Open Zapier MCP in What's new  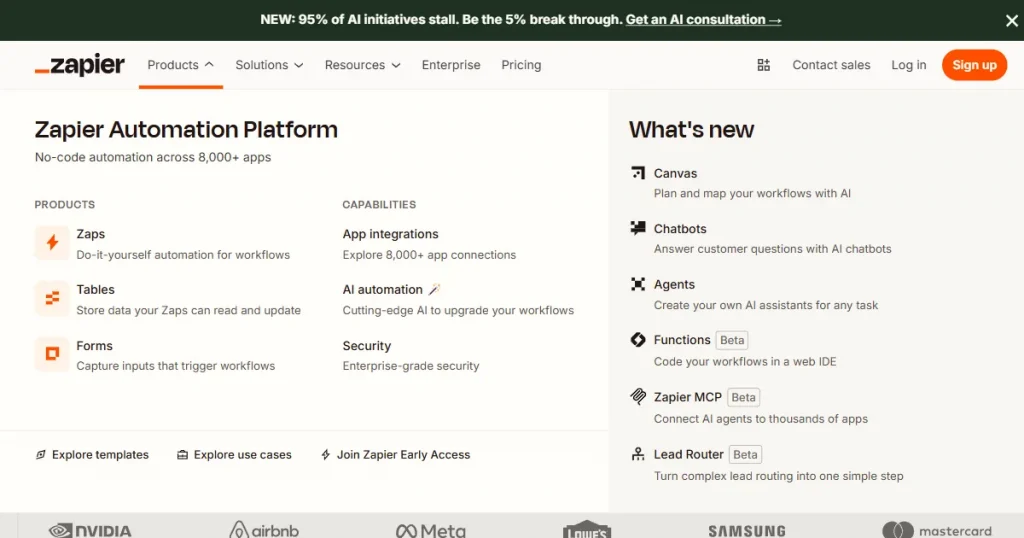(x=688, y=397)
